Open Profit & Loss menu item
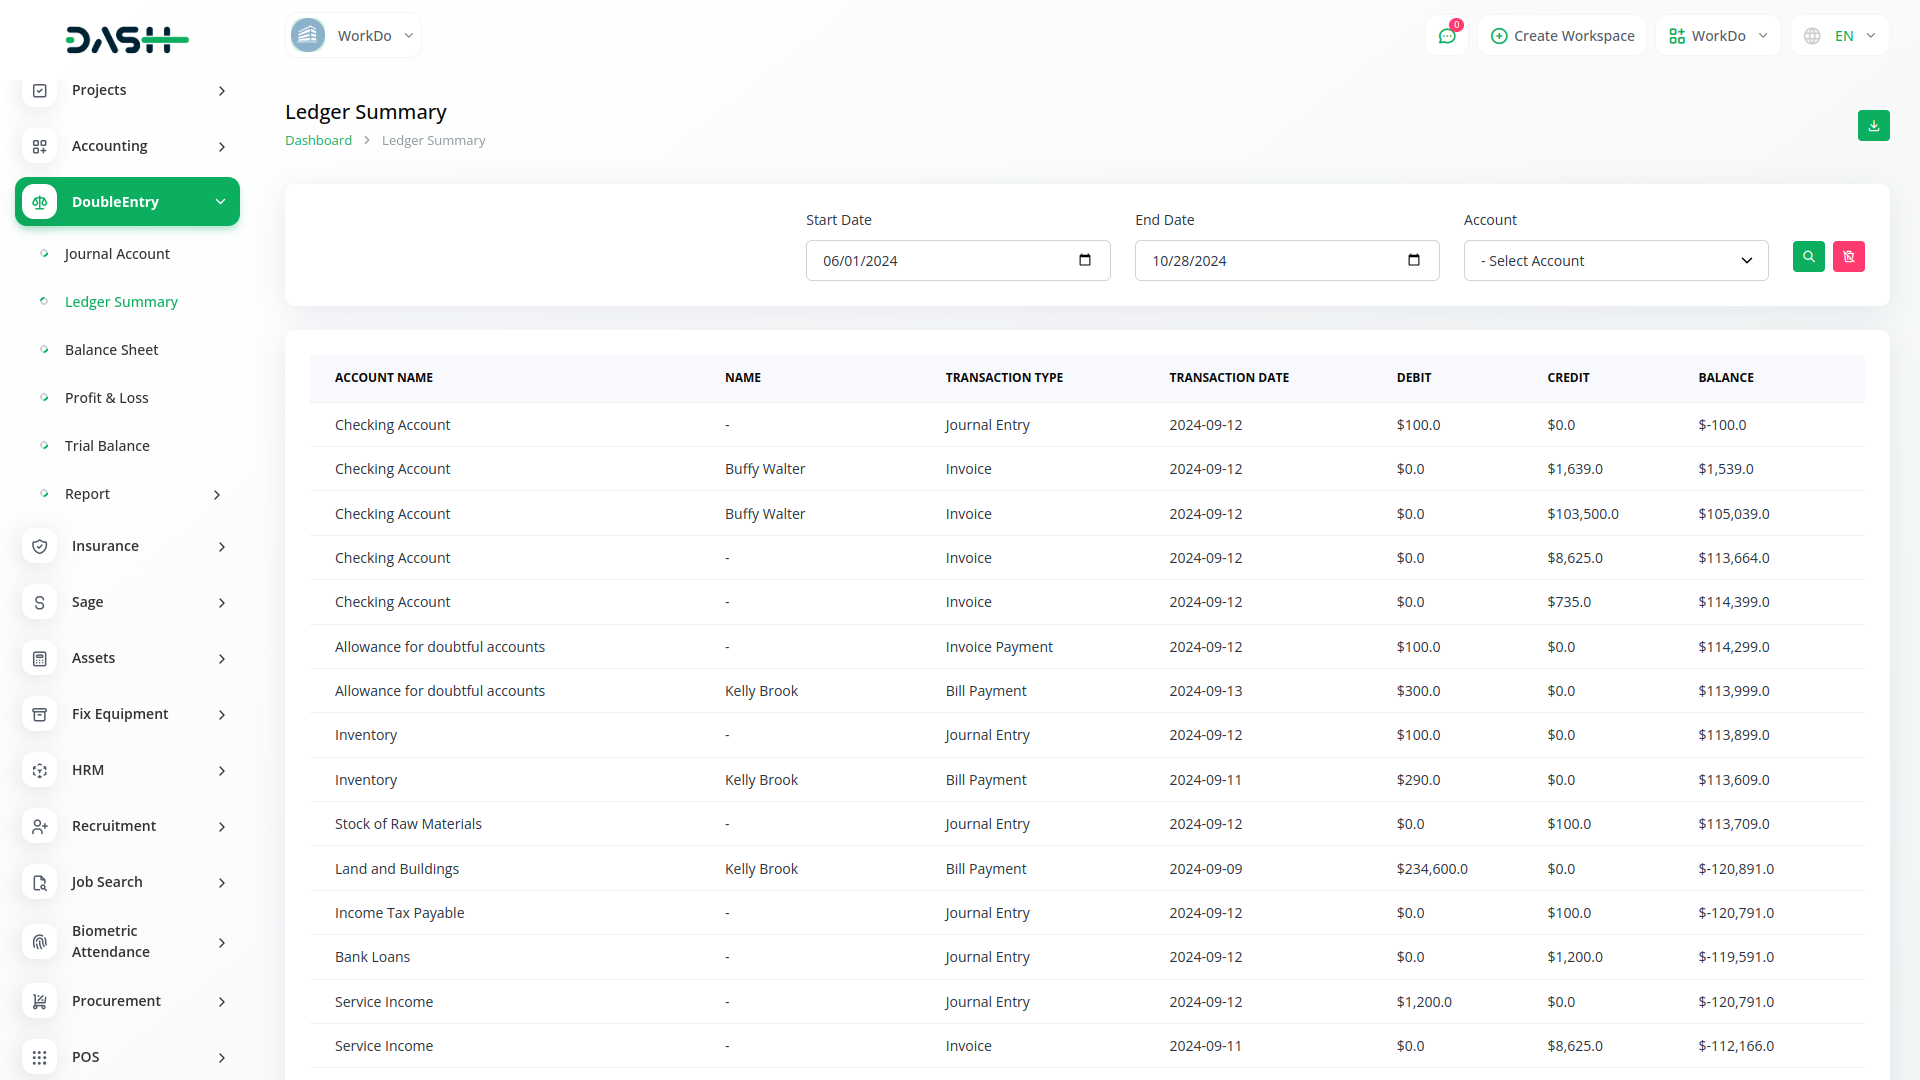Screen dimensions: 1920x1080 point(106,398)
